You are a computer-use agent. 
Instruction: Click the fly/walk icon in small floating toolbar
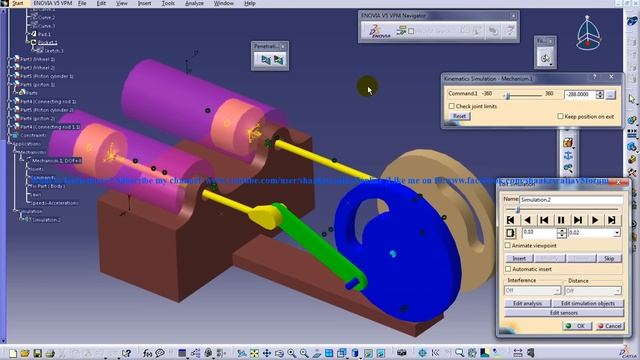tap(546, 58)
